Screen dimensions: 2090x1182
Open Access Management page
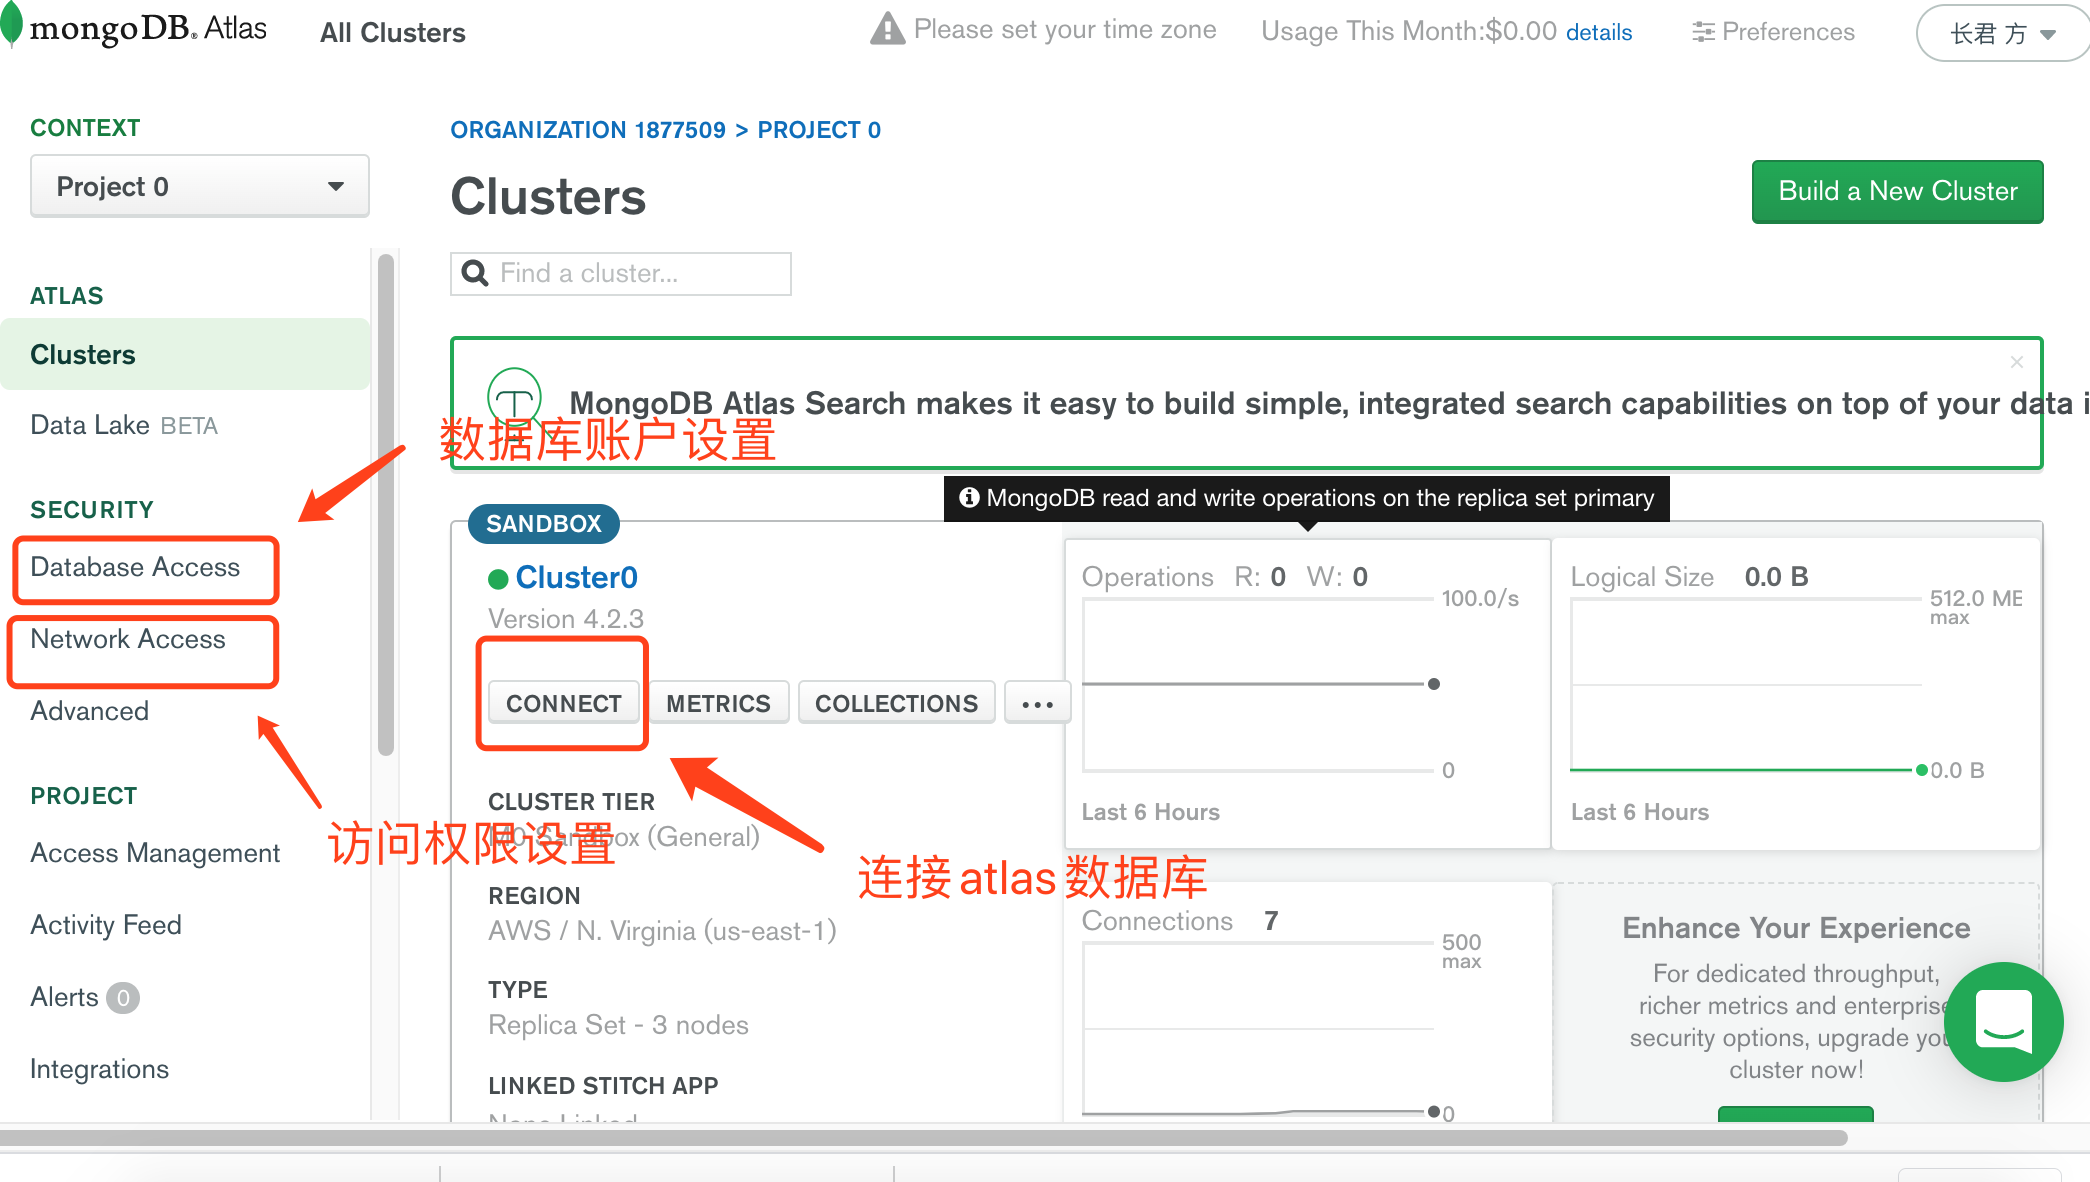pyautogui.click(x=155, y=853)
